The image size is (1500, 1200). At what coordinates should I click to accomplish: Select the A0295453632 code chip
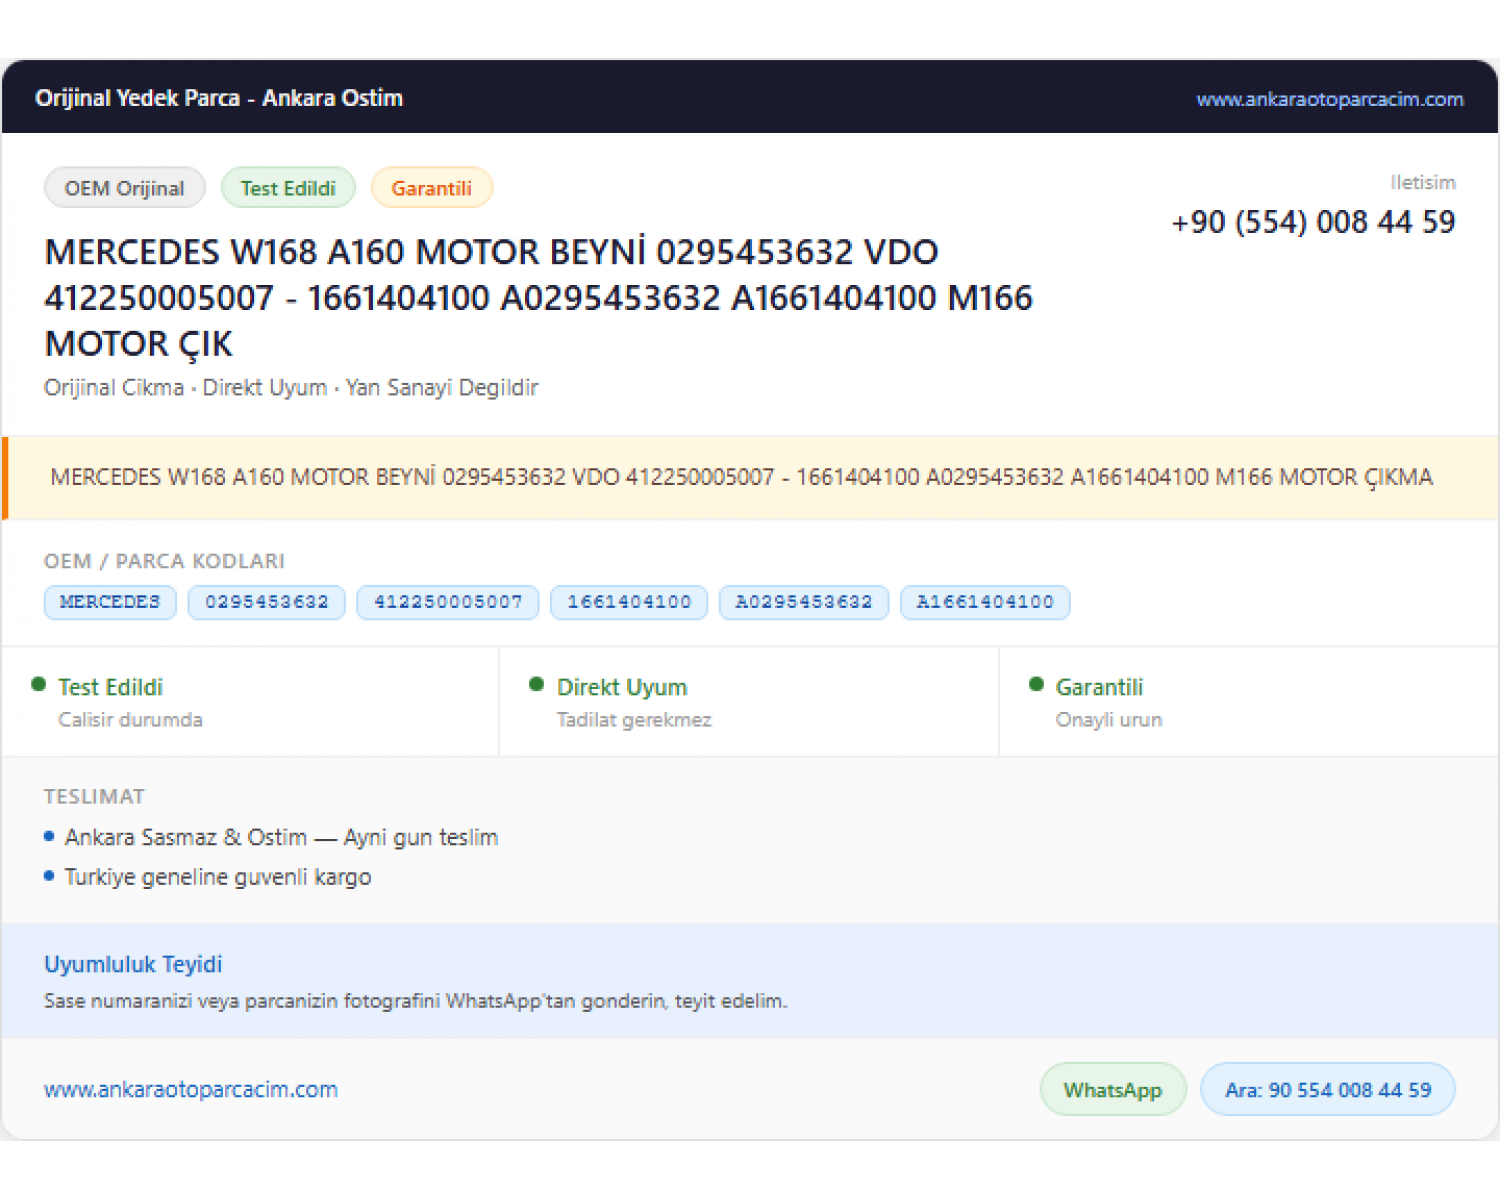(x=804, y=602)
